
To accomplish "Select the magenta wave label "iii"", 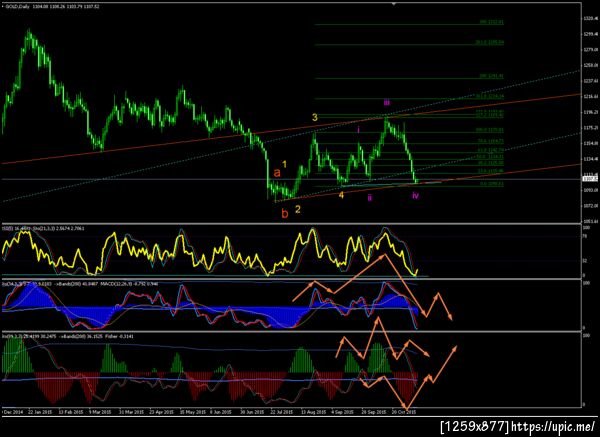I will pos(386,103).
